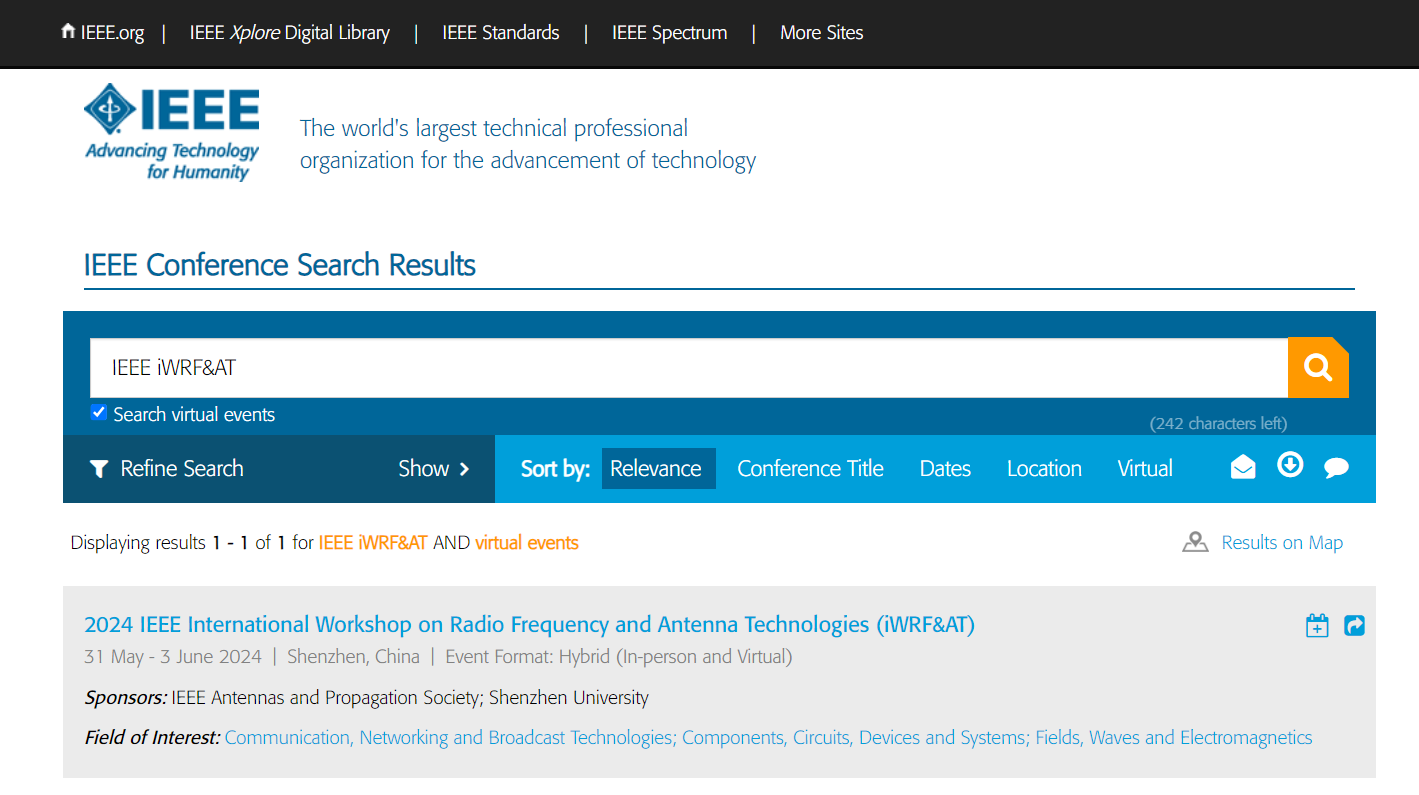Image resolution: width=1419 pixels, height=795 pixels.
Task: Open the More Sites menu
Action: [821, 33]
